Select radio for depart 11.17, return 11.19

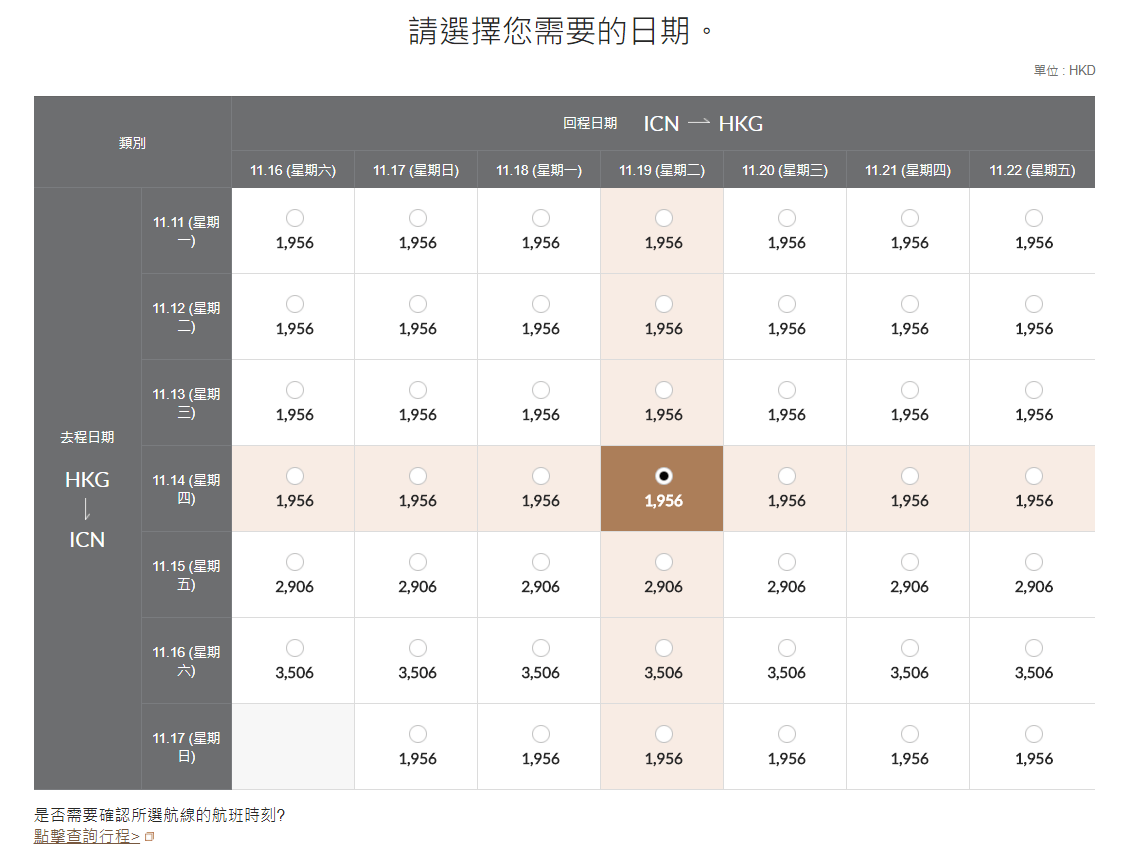[x=664, y=734]
